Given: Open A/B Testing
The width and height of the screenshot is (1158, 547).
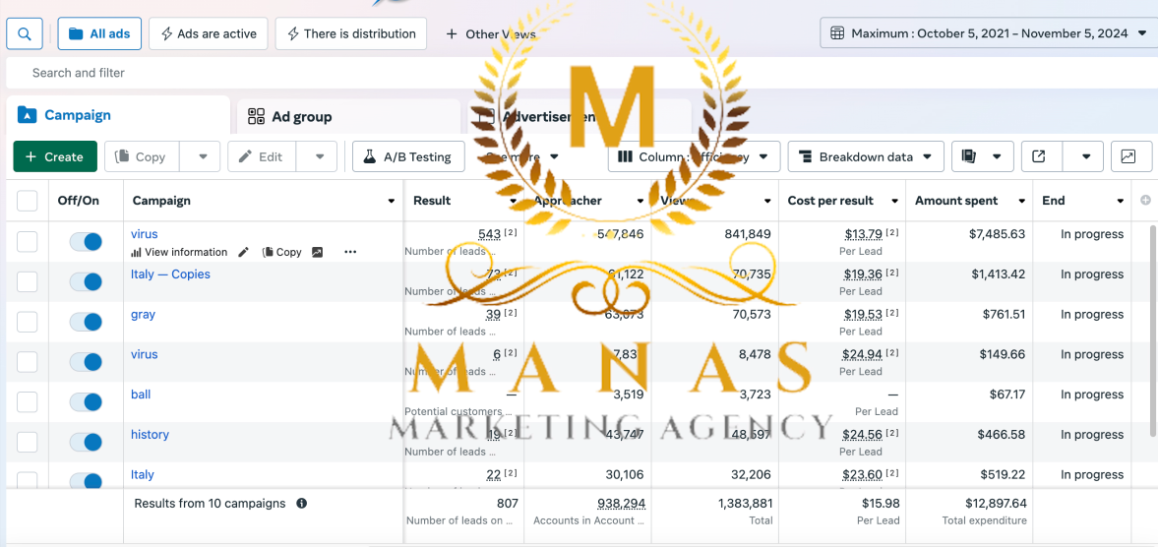Looking at the screenshot, I should (408, 156).
